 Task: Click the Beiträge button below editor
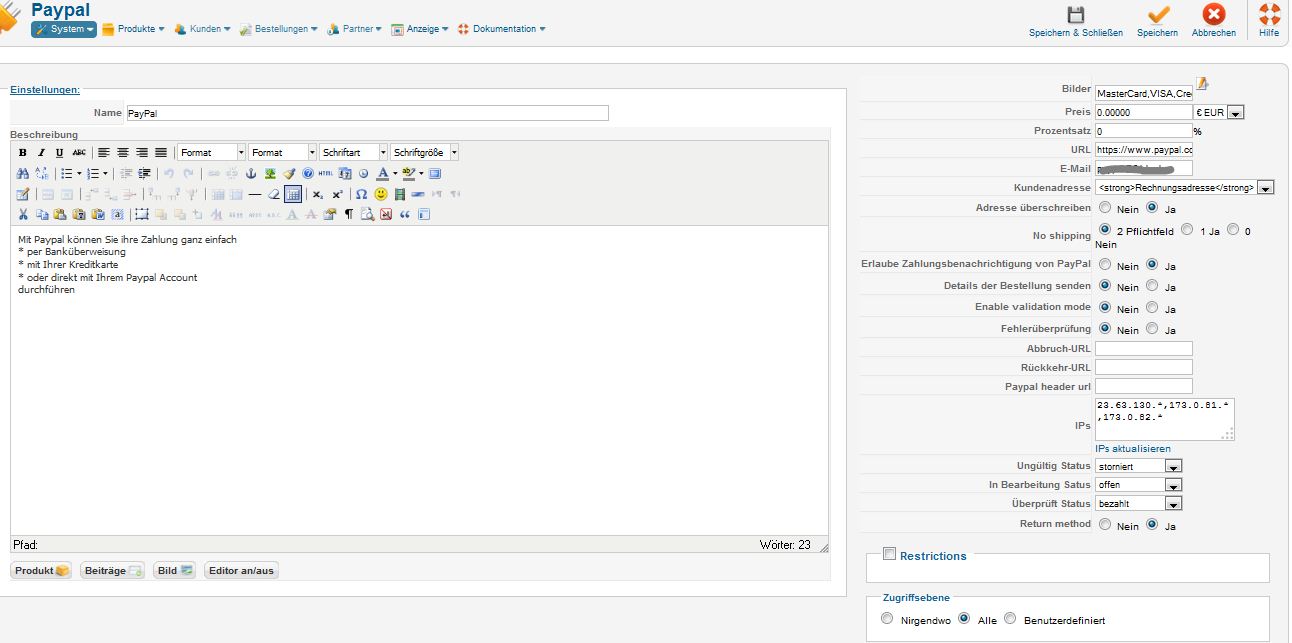pyautogui.click(x=113, y=570)
